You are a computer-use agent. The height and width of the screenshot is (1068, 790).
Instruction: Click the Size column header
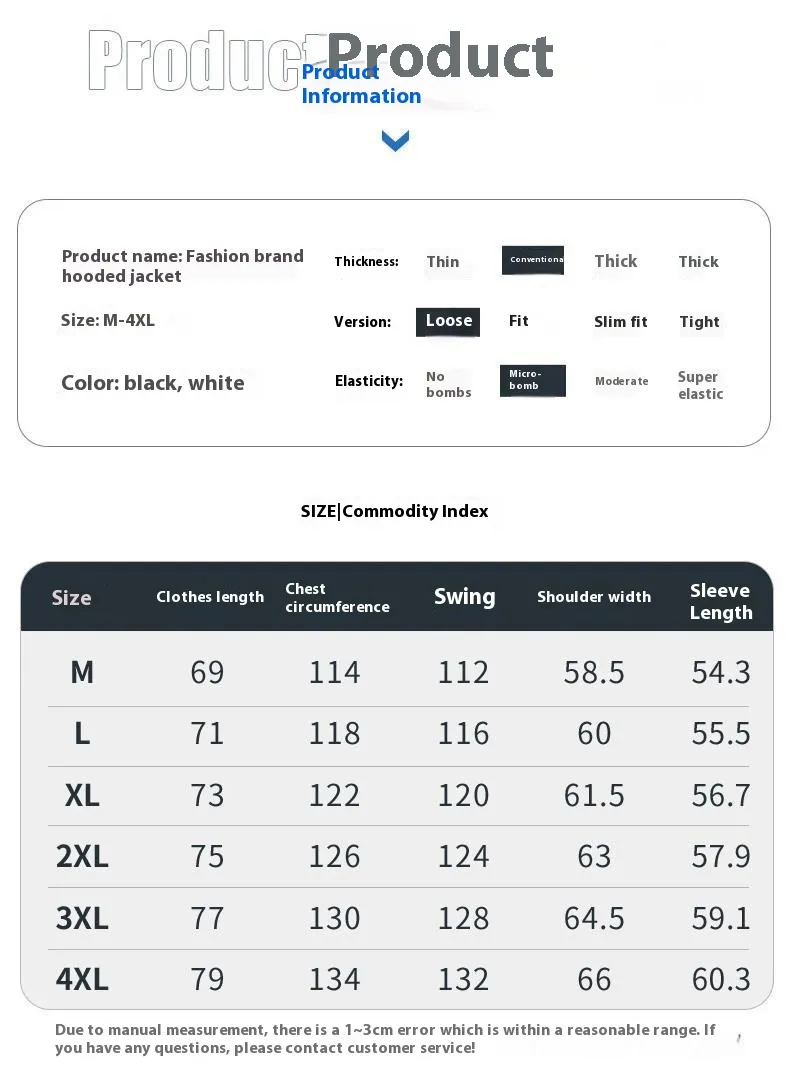tap(72, 598)
